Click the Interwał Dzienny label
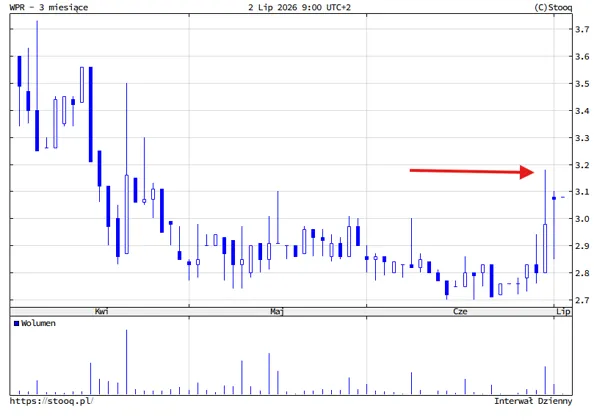The image size is (605, 420). (x=533, y=401)
